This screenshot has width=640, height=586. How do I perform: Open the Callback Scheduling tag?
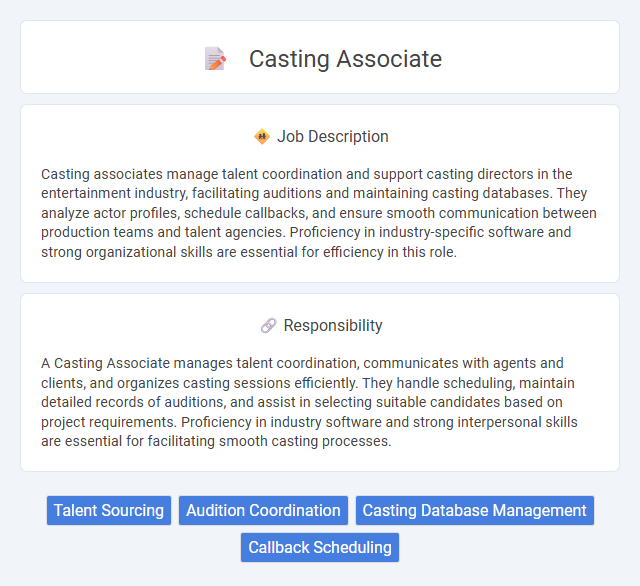320,548
